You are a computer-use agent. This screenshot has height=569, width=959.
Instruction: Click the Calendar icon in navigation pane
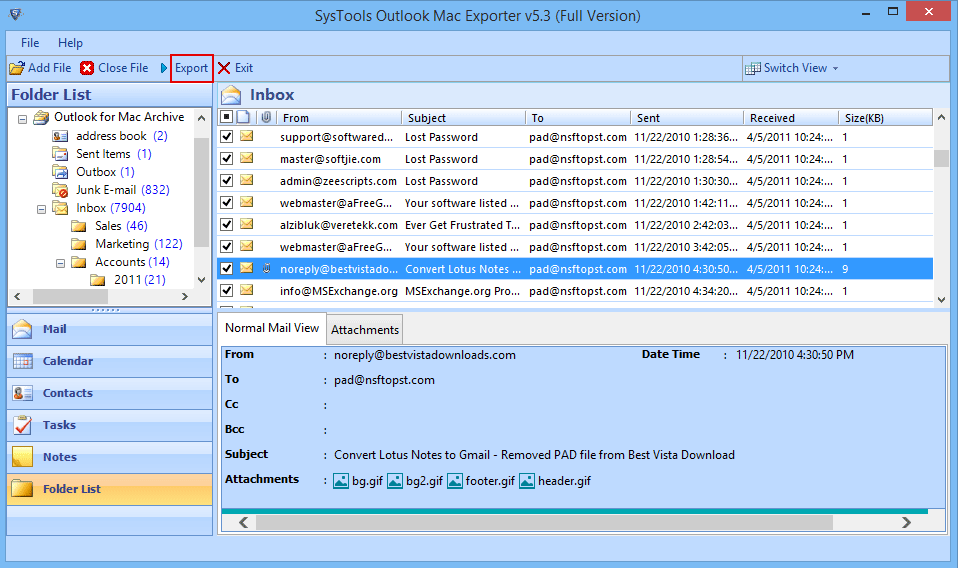click(23, 361)
